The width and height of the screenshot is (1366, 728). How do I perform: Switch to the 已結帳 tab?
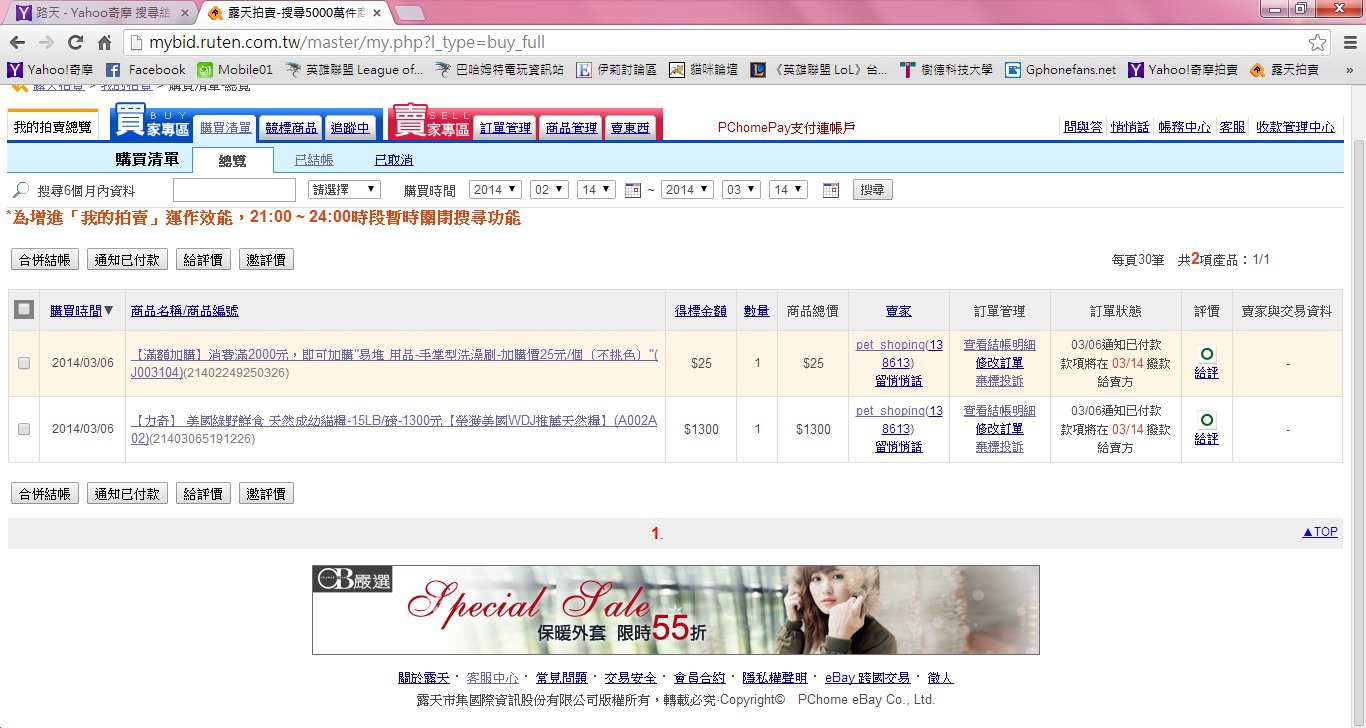(314, 160)
